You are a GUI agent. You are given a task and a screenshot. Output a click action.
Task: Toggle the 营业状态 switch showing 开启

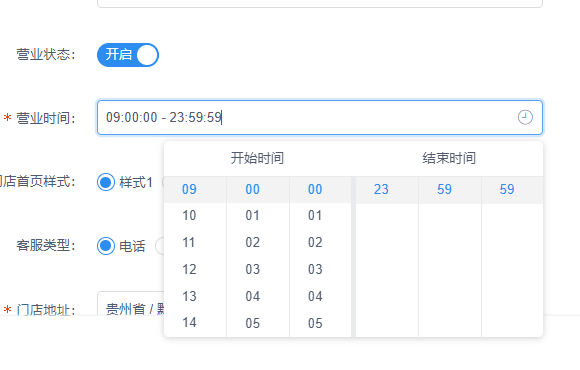[x=128, y=55]
